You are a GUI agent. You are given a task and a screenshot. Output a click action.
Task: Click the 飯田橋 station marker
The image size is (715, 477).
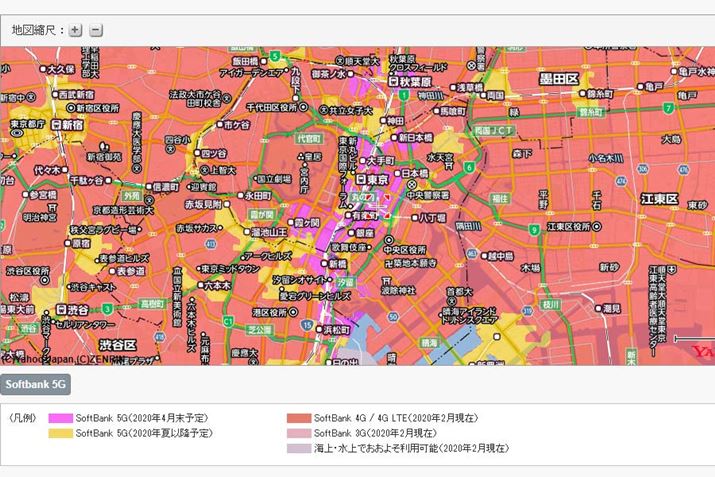(x=263, y=60)
